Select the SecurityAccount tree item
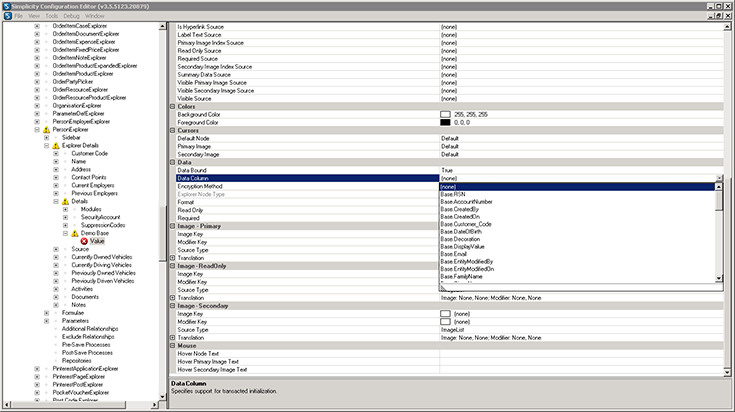The width and height of the screenshot is (735, 412). click(x=100, y=217)
